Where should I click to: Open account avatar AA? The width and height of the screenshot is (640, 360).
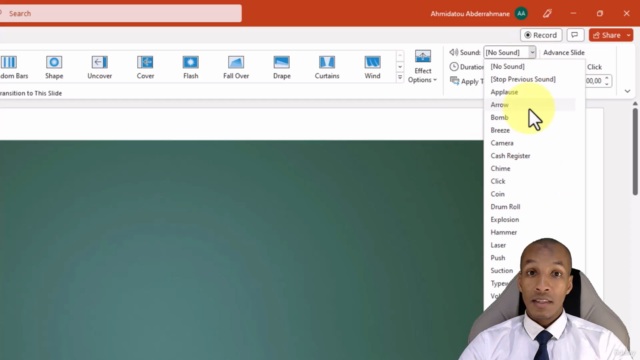pos(521,13)
